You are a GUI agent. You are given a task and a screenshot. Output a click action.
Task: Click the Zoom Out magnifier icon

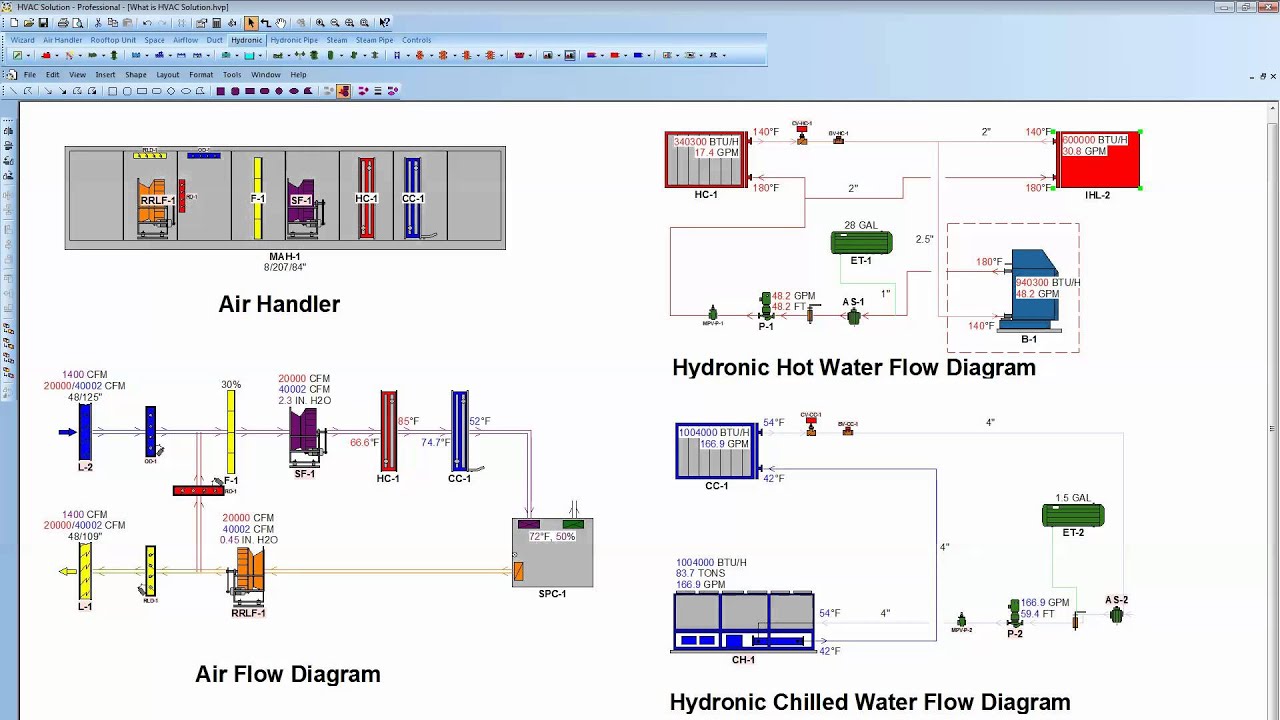point(335,23)
